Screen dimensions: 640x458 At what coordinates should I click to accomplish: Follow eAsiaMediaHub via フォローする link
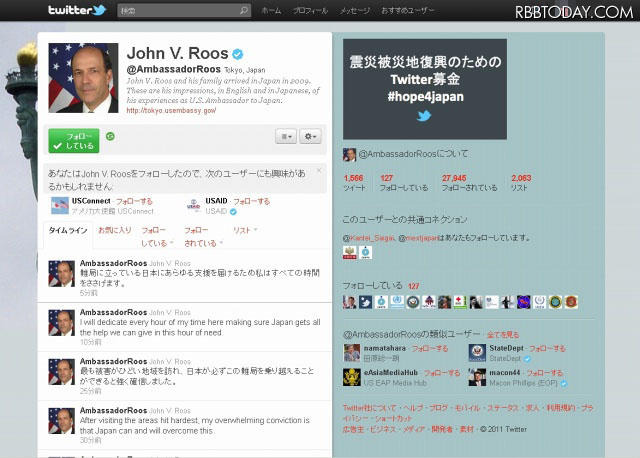click(442, 373)
